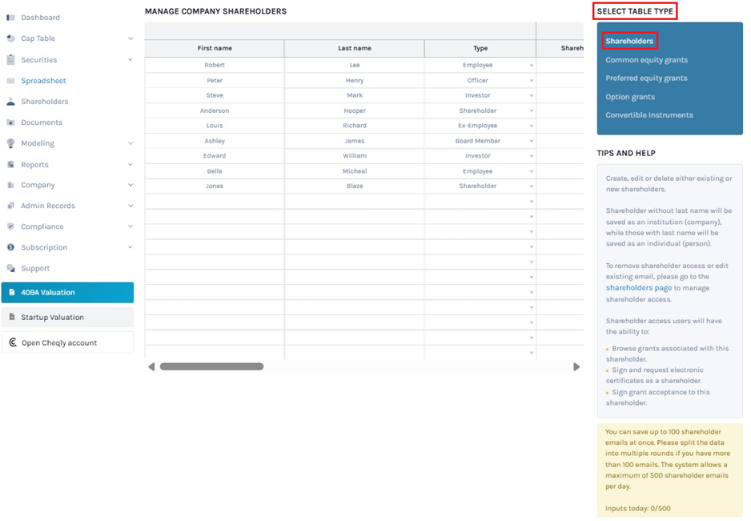Screen dimensions: 751x521
Task: Open Type dropdown for Ashley James
Action: pyautogui.click(x=531, y=141)
